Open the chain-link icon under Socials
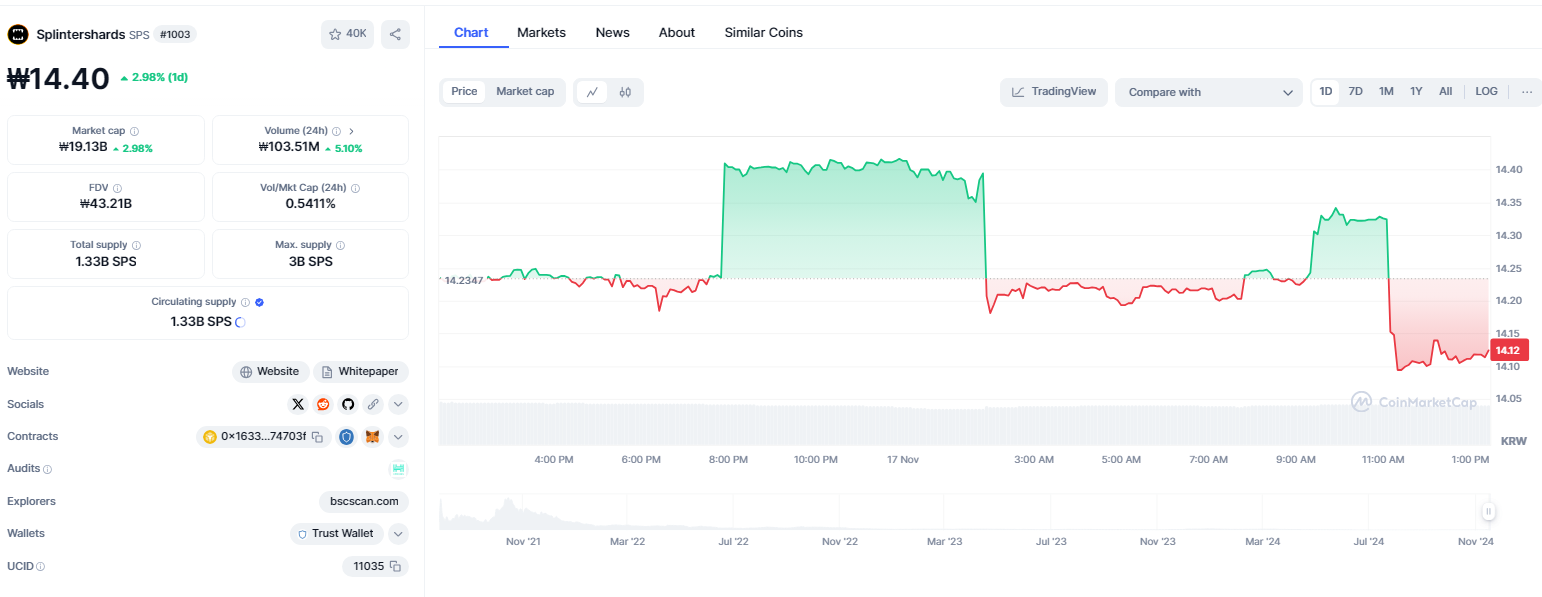The image size is (1542, 597). pos(373,404)
